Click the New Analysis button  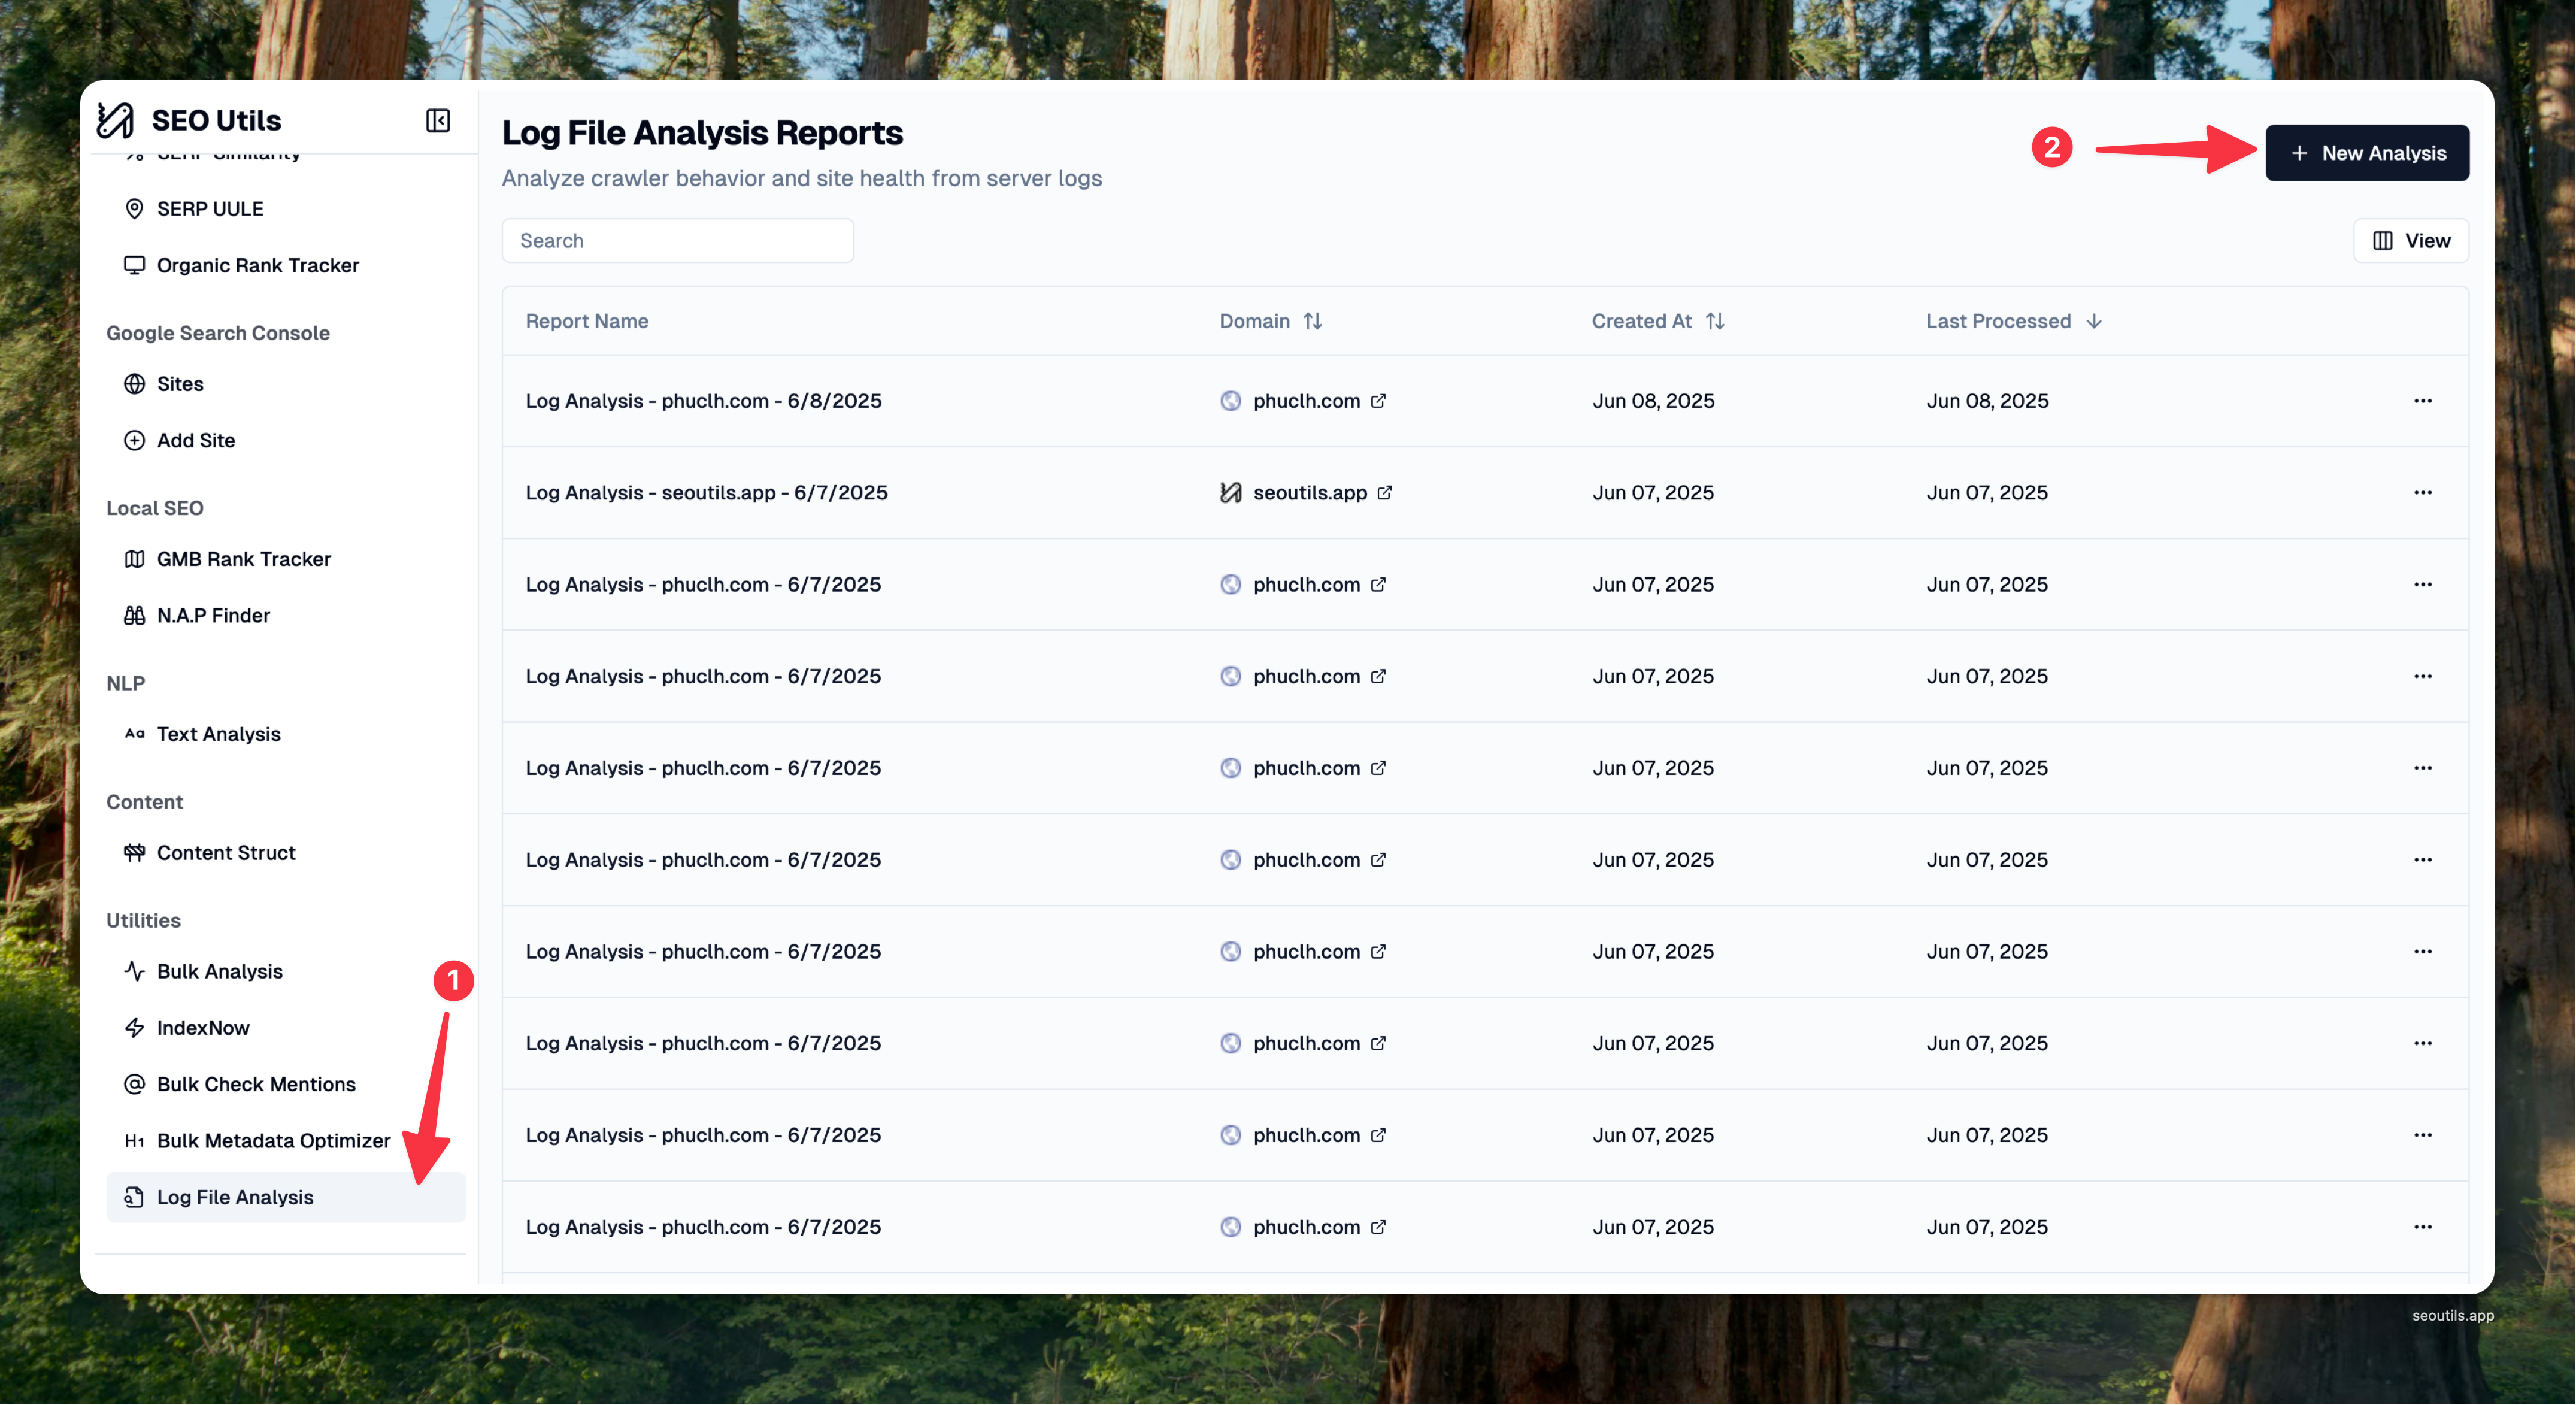2366,153
